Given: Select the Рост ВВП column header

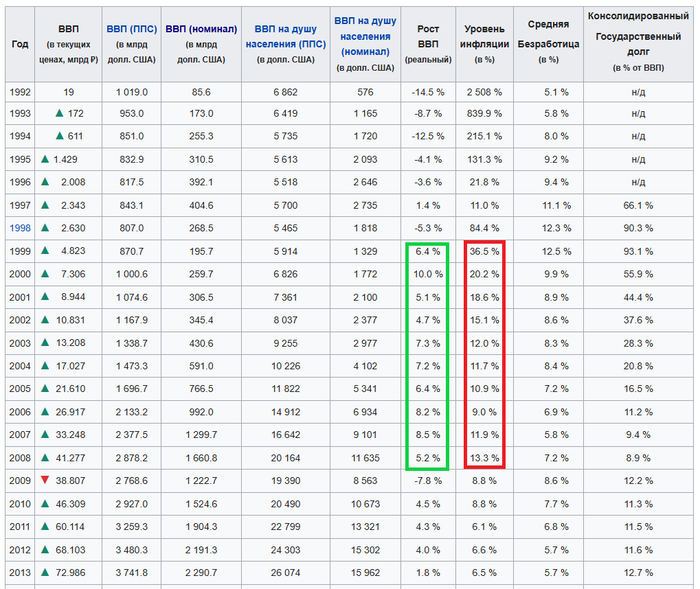Looking at the screenshot, I should (428, 36).
